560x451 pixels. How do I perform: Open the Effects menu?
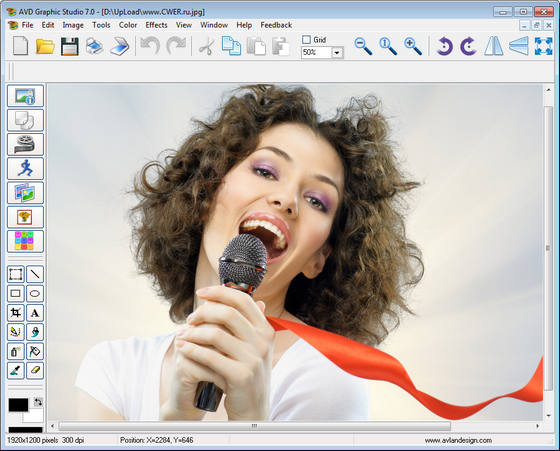tap(156, 25)
